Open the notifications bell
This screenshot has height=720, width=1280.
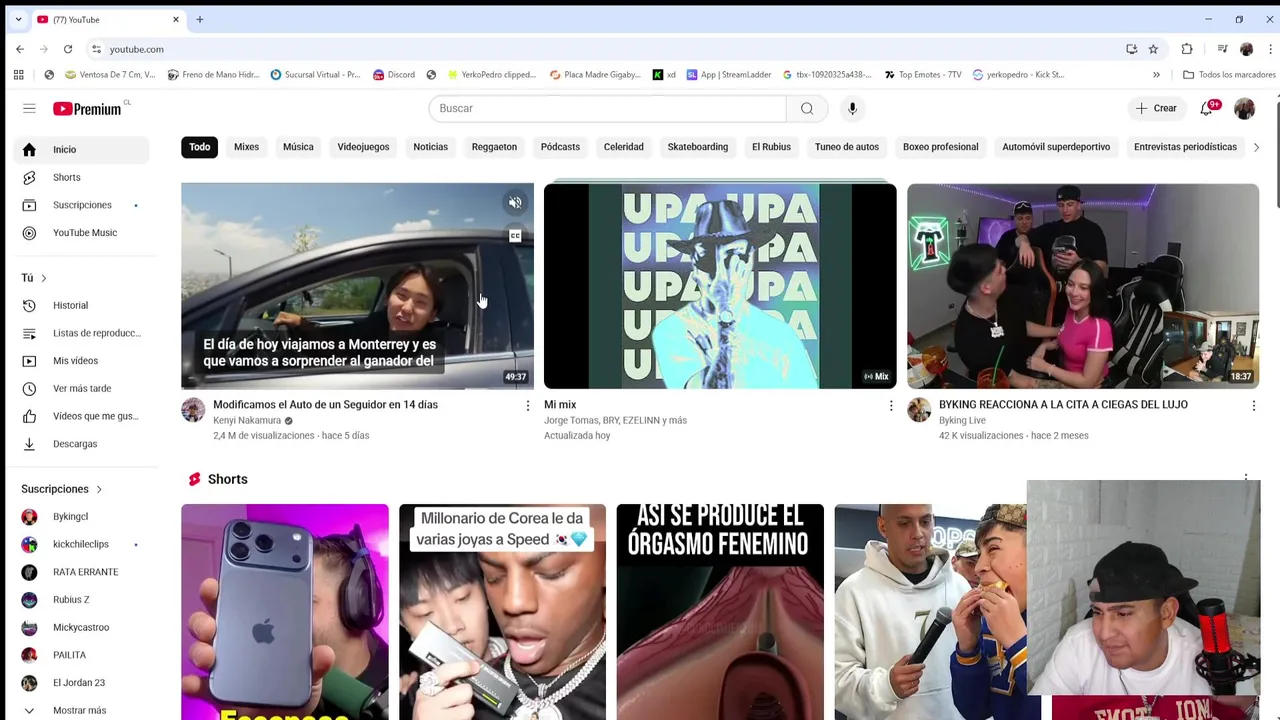point(1207,108)
